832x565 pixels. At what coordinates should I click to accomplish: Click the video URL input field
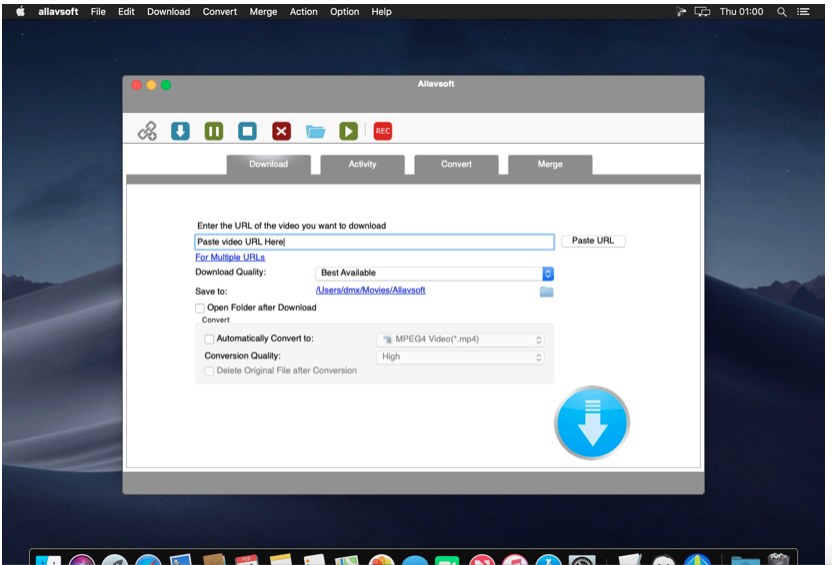click(375, 242)
